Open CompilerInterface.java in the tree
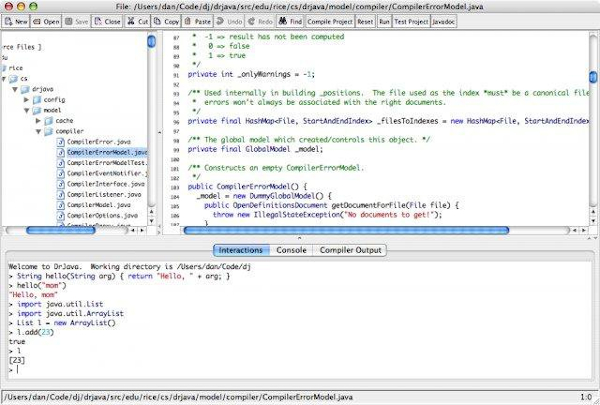 point(106,184)
